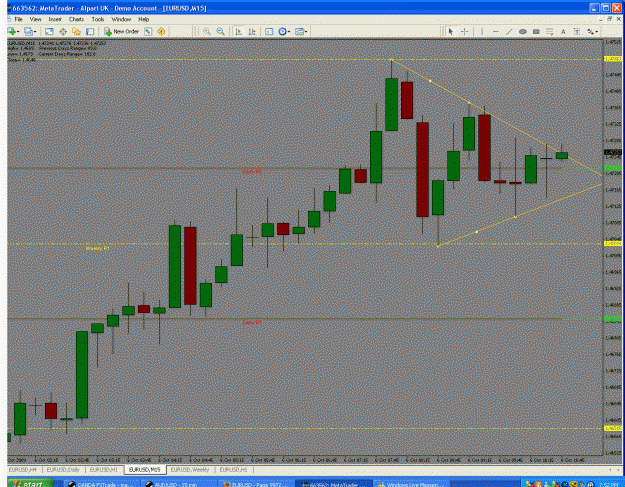
Task: Expand the Templates dropdown arrow
Action: (x=306, y=31)
